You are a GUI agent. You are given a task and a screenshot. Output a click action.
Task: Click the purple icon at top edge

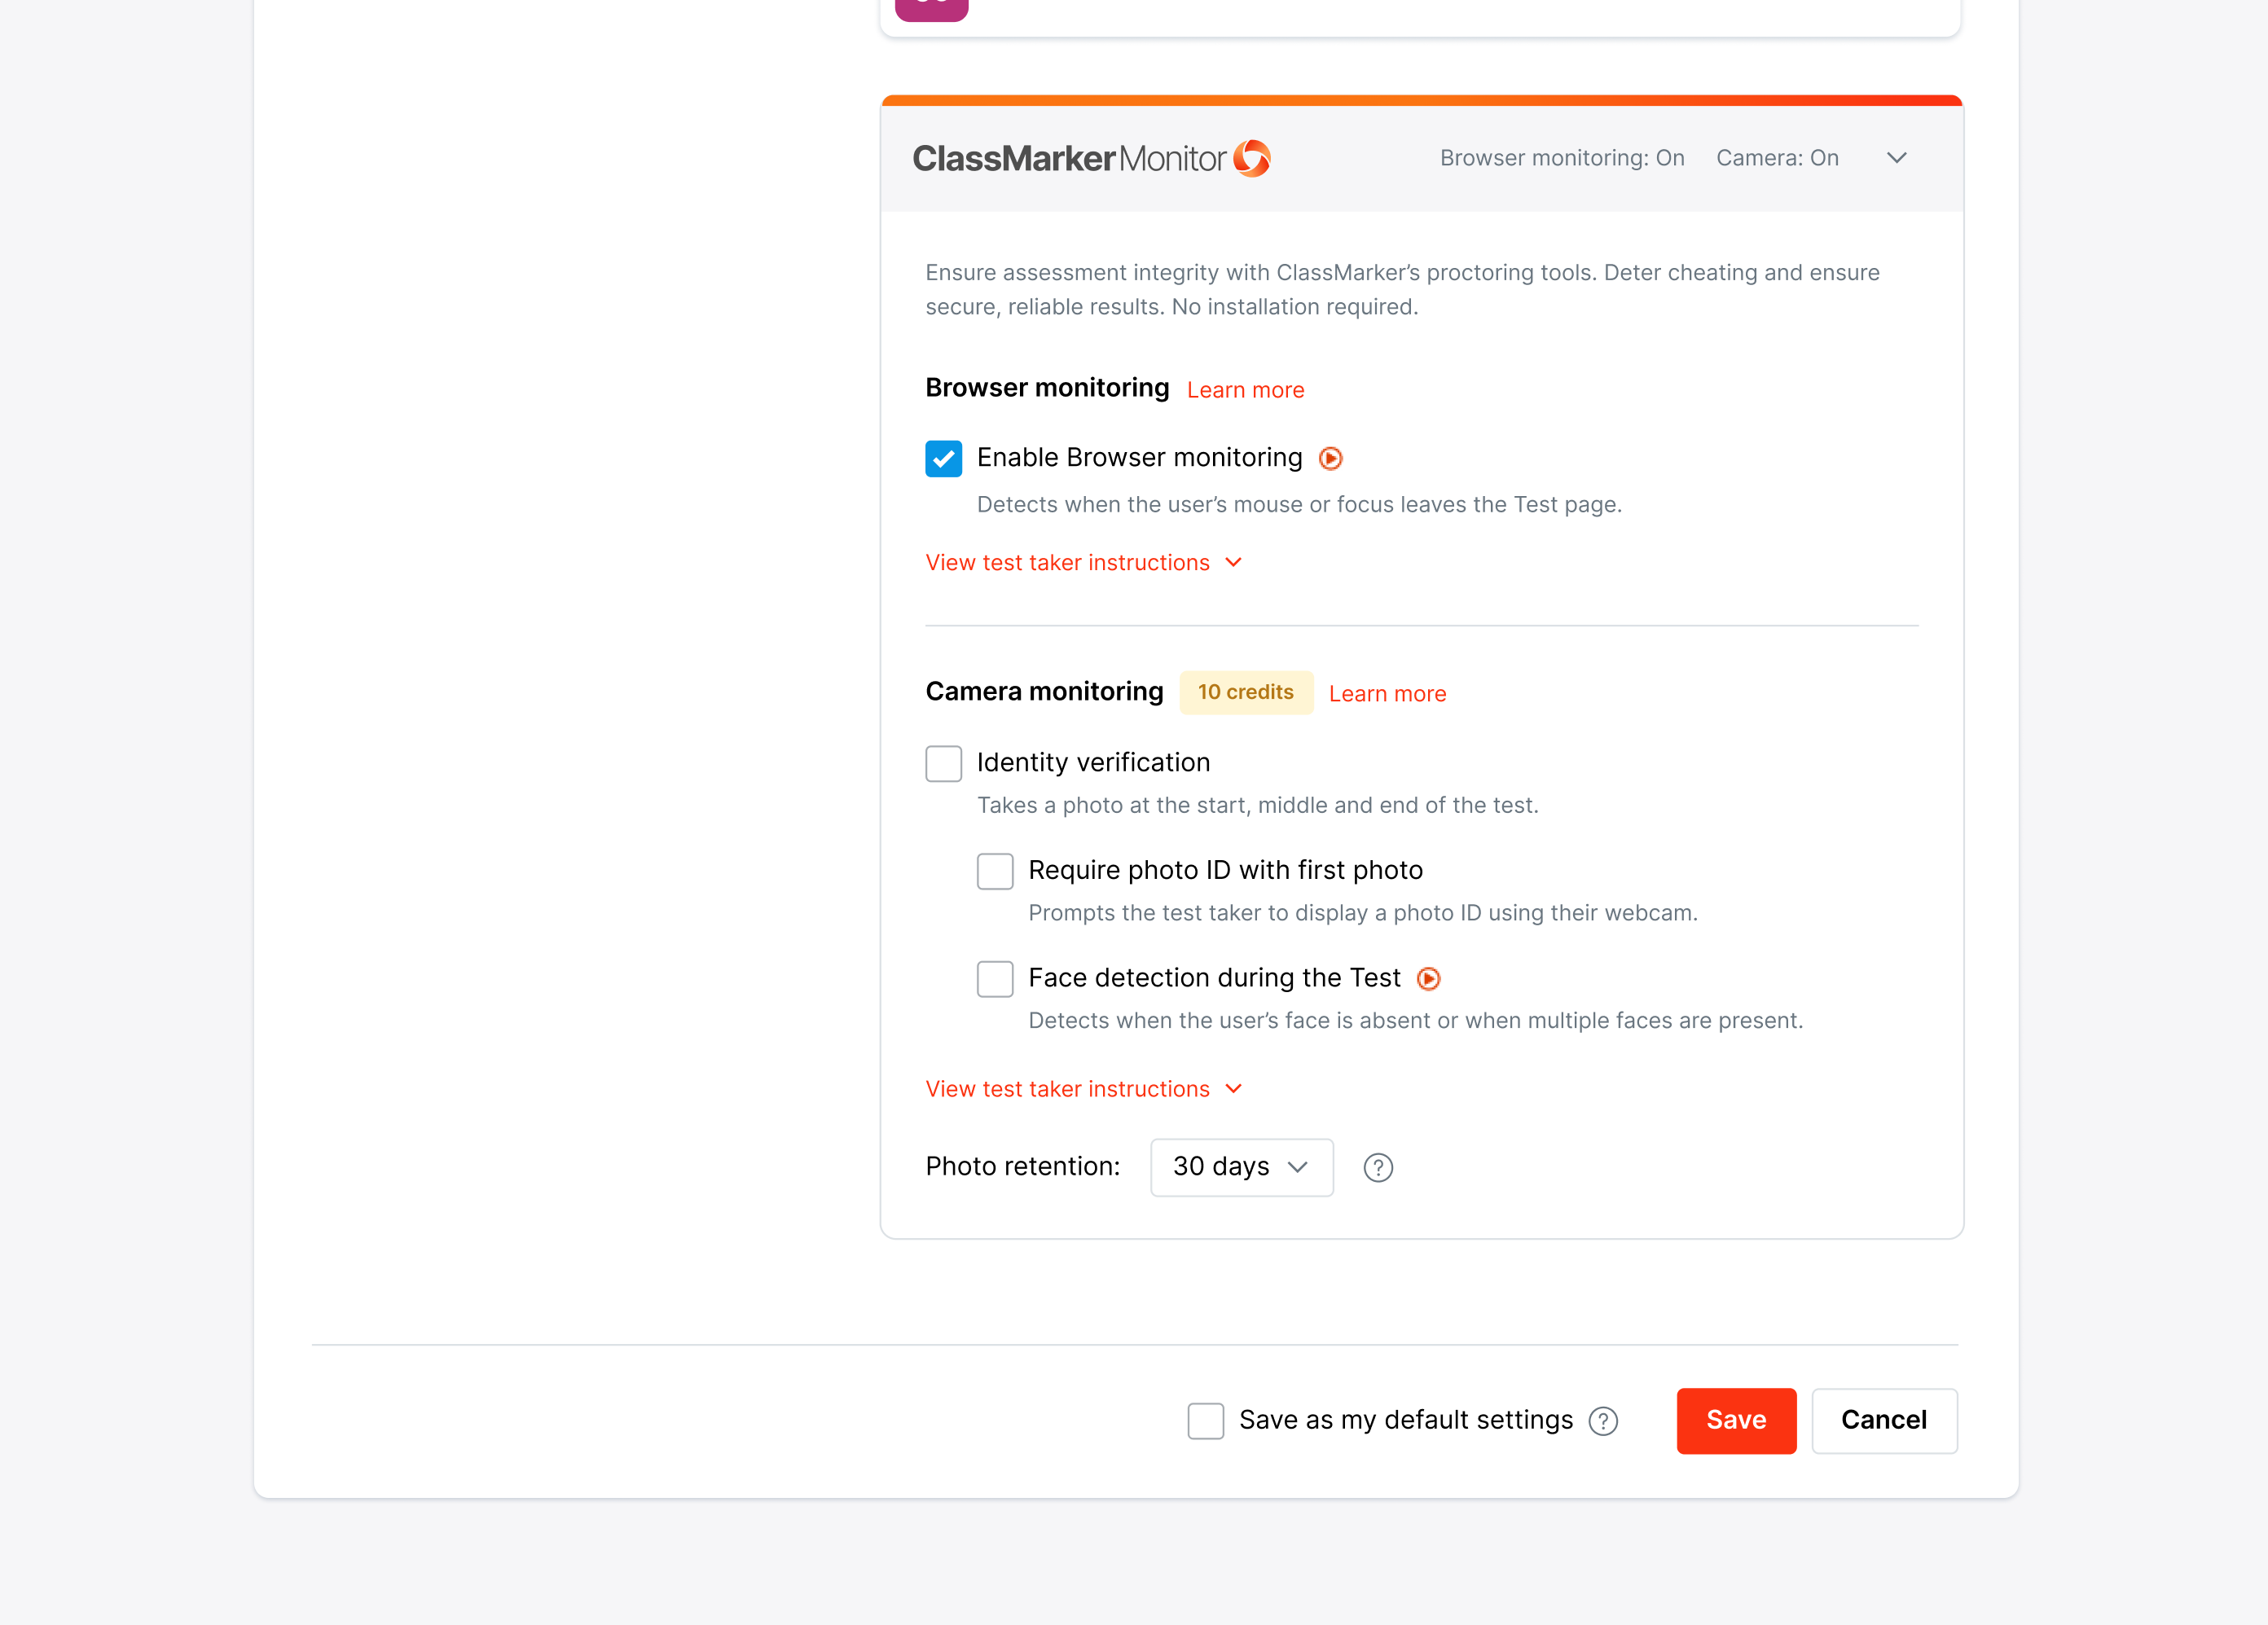[x=931, y=8]
